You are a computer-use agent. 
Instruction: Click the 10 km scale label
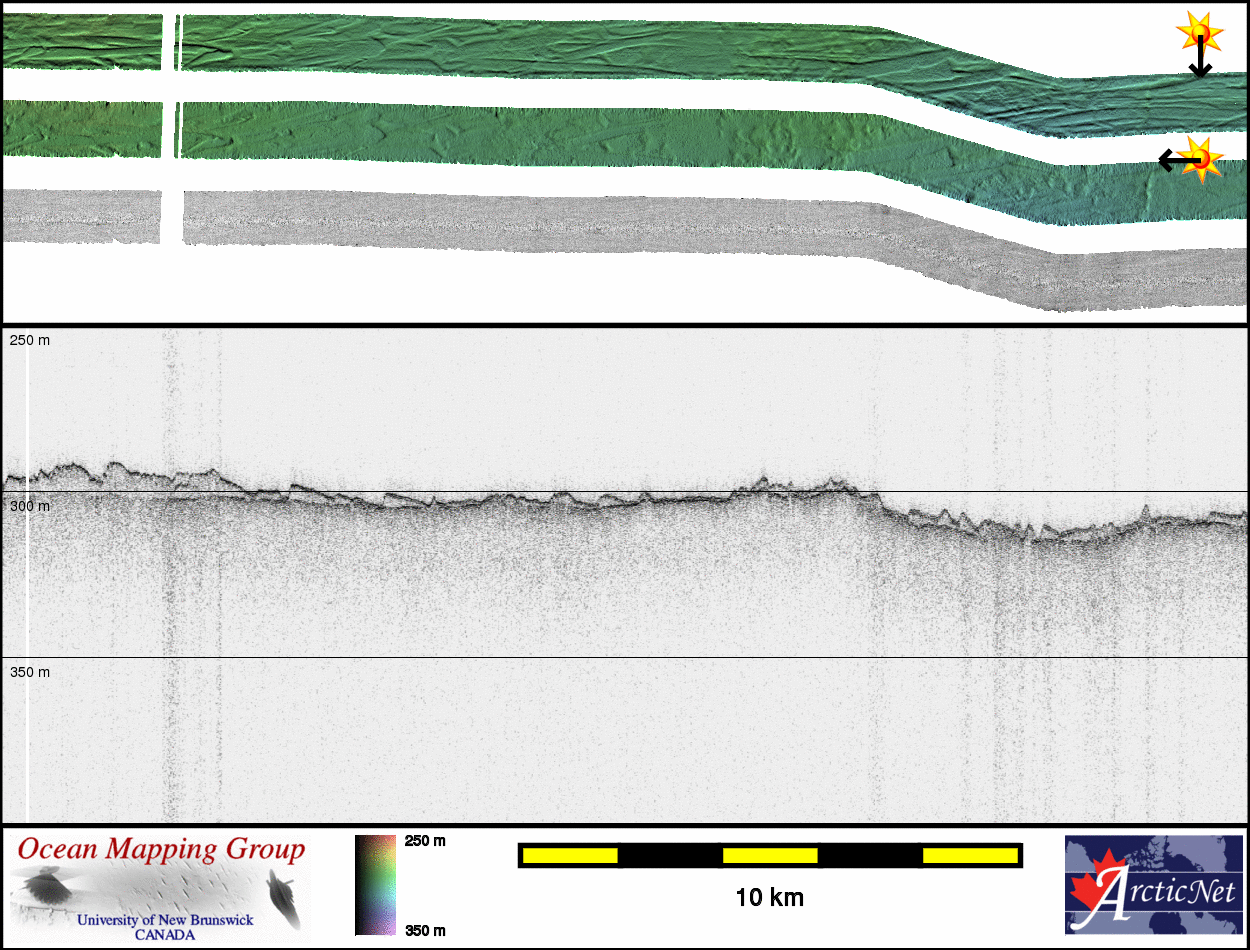click(769, 898)
